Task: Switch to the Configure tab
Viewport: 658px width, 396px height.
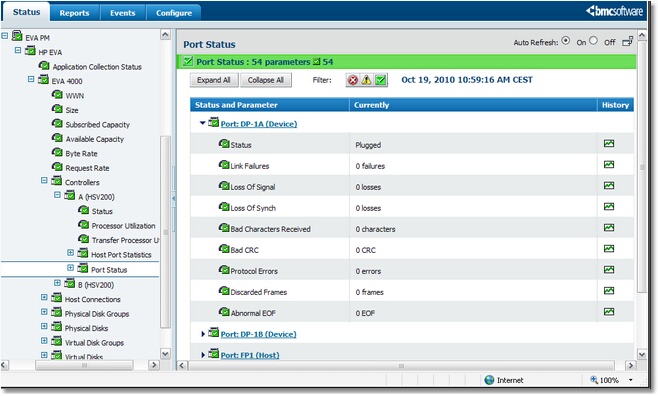Action: coord(174,13)
